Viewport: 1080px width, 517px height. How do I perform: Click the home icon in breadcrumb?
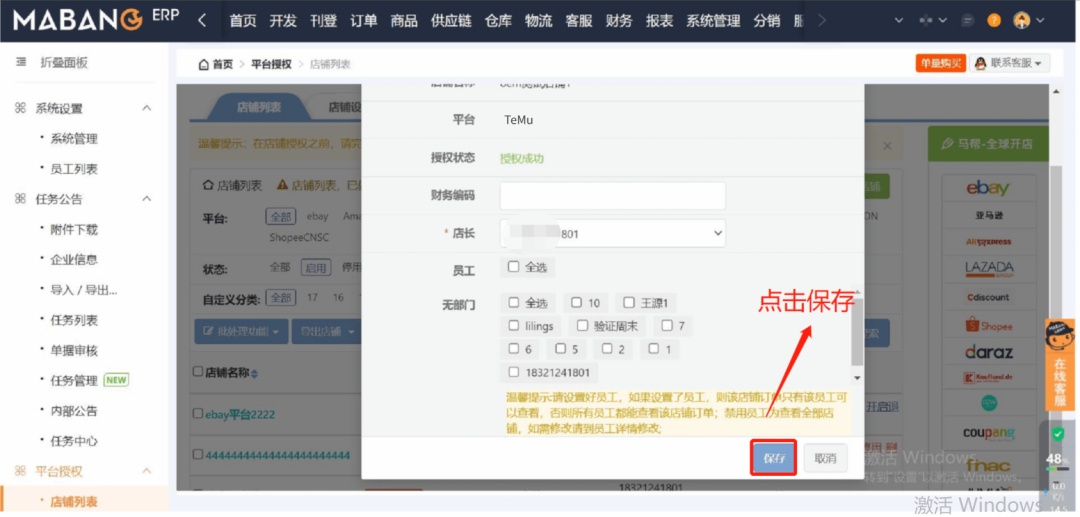coord(204,64)
